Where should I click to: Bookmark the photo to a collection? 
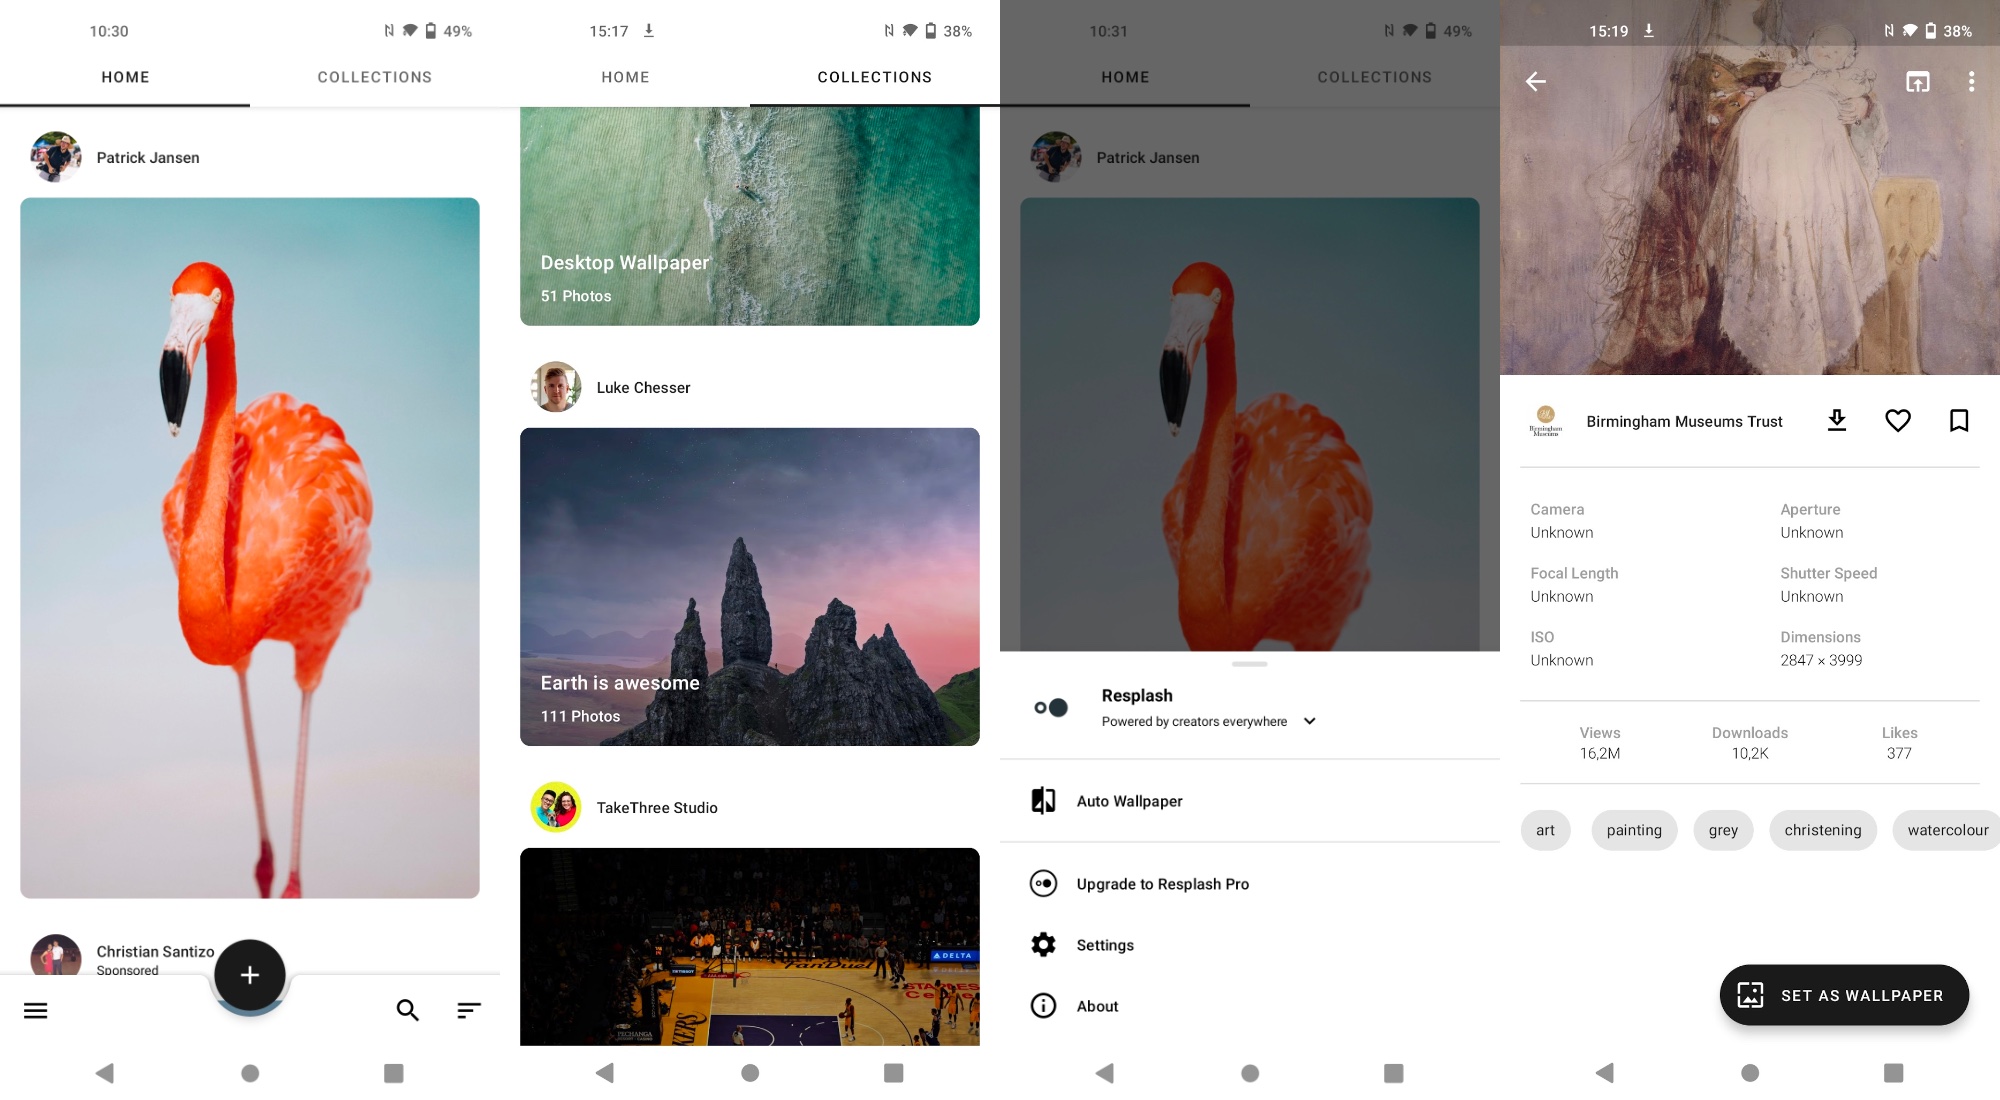(x=1958, y=421)
